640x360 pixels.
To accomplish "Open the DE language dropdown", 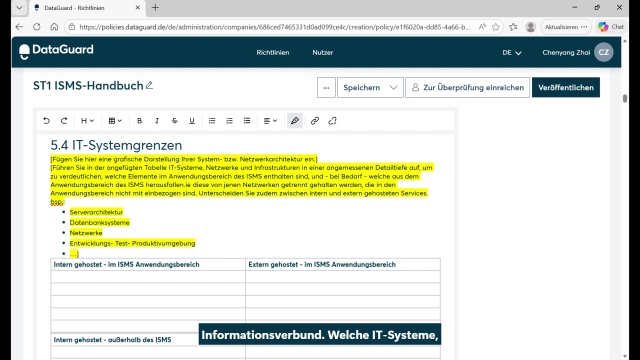I will (x=512, y=53).
